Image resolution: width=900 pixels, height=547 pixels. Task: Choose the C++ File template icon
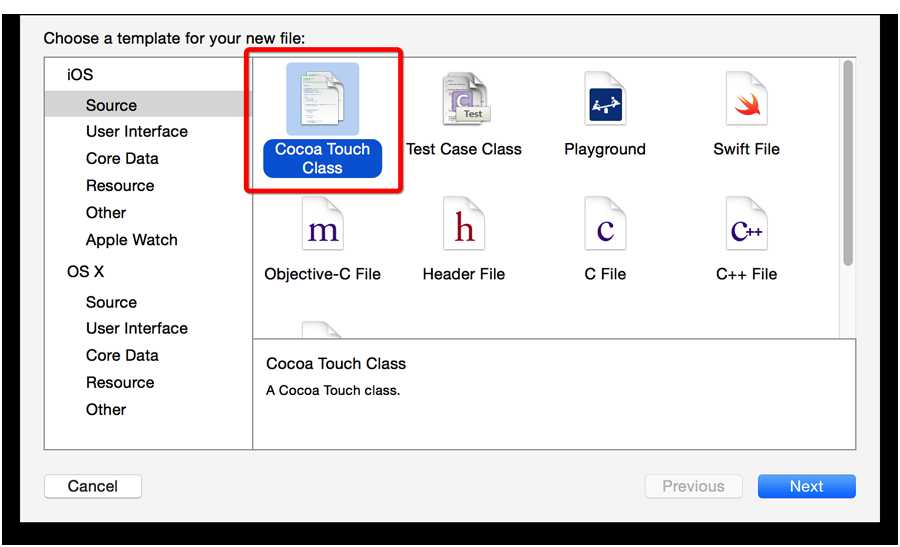[746, 224]
